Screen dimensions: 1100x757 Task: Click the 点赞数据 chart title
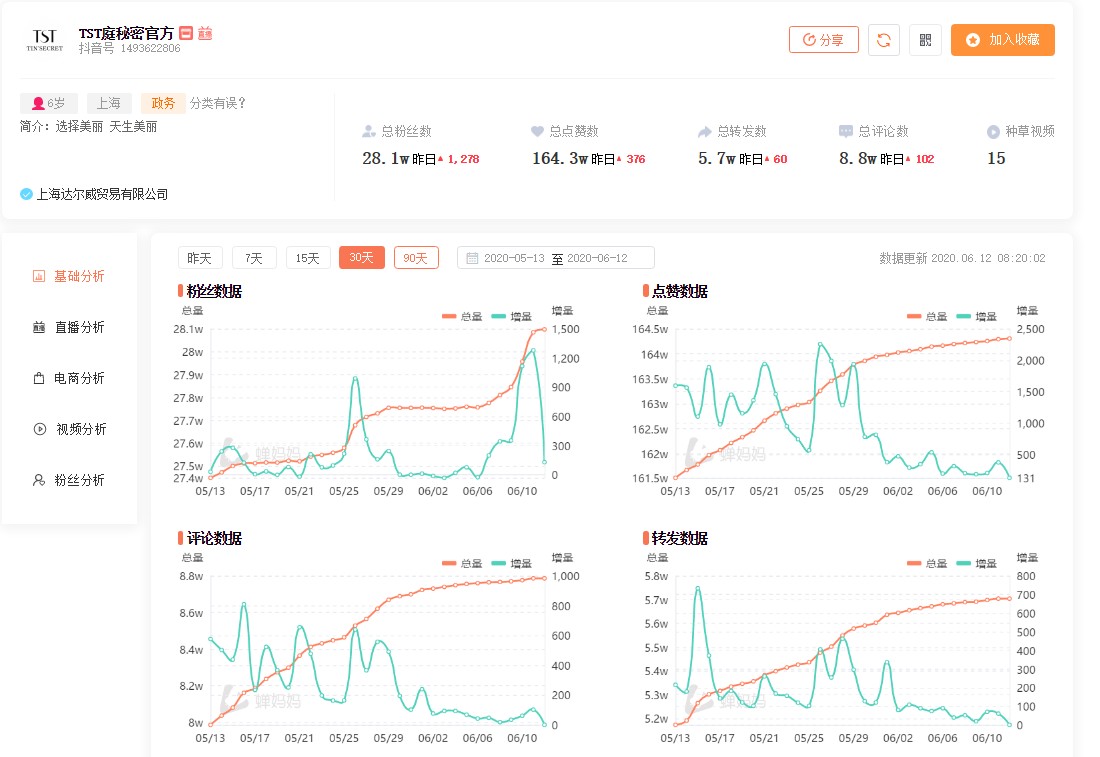tap(680, 291)
